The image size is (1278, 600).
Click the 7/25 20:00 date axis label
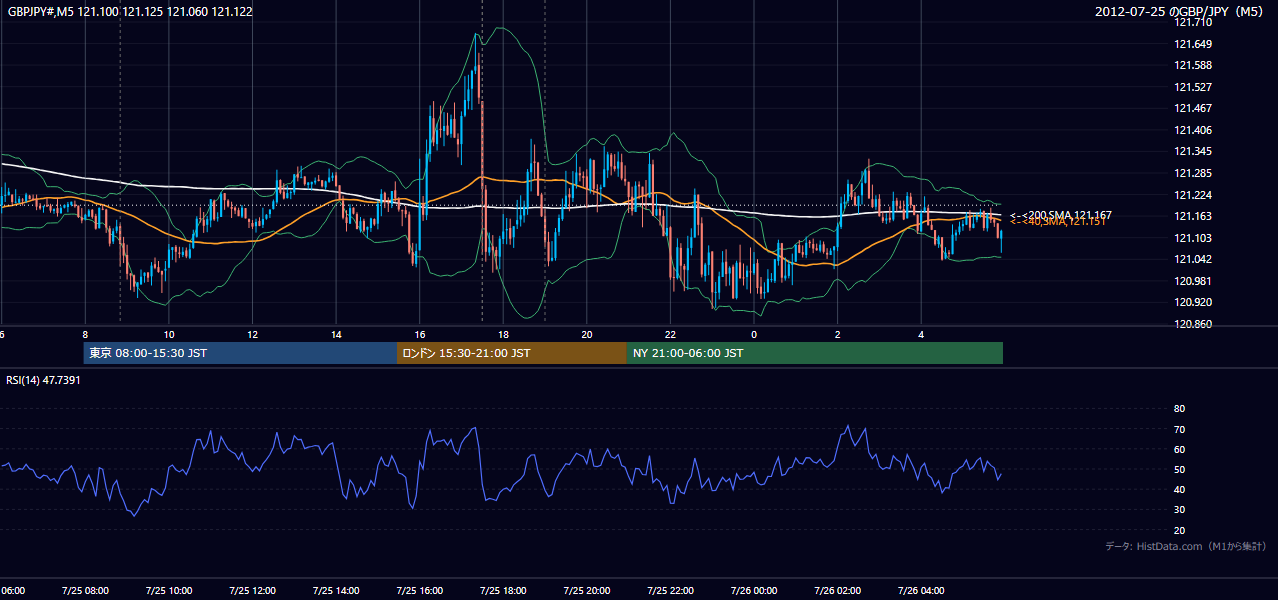coord(586,591)
